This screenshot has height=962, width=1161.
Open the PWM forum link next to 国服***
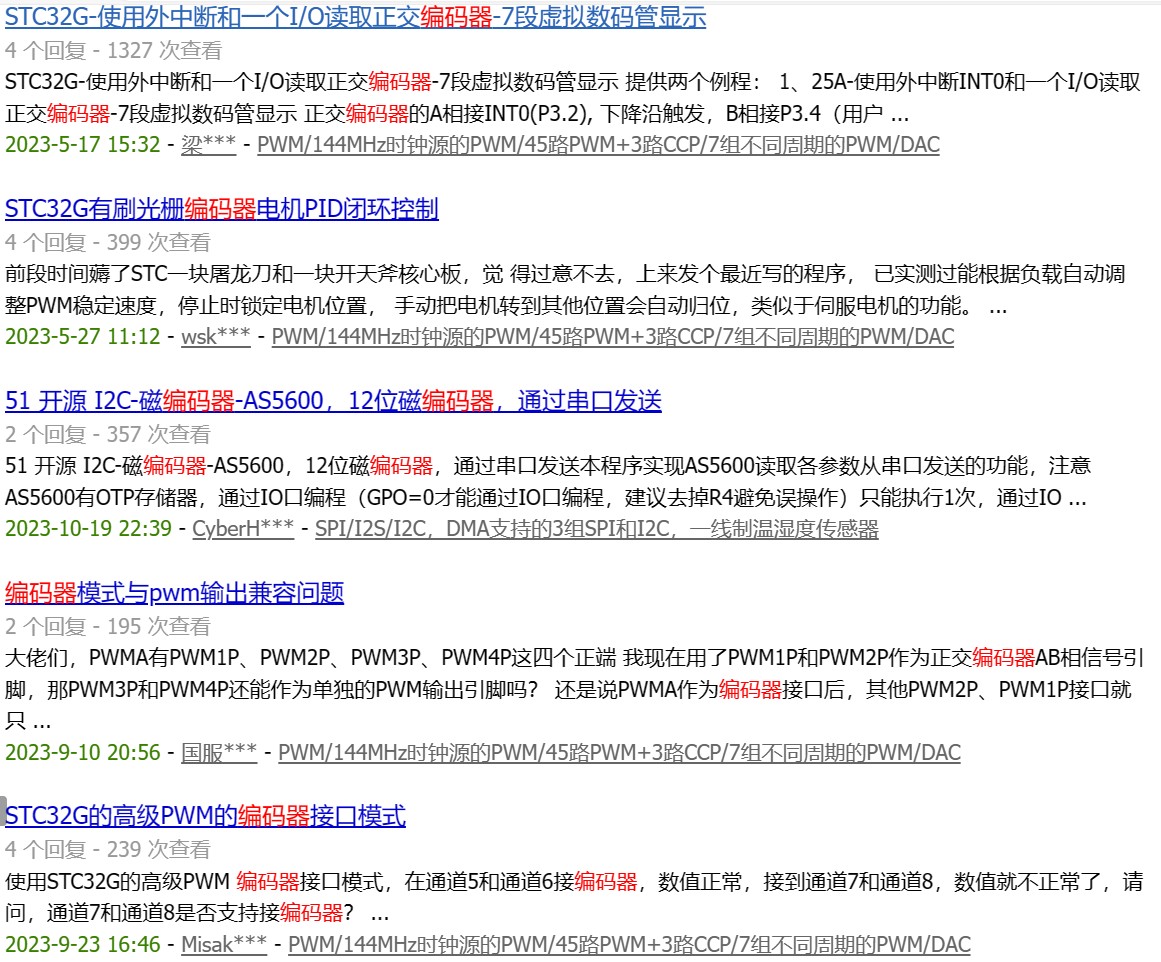point(619,752)
